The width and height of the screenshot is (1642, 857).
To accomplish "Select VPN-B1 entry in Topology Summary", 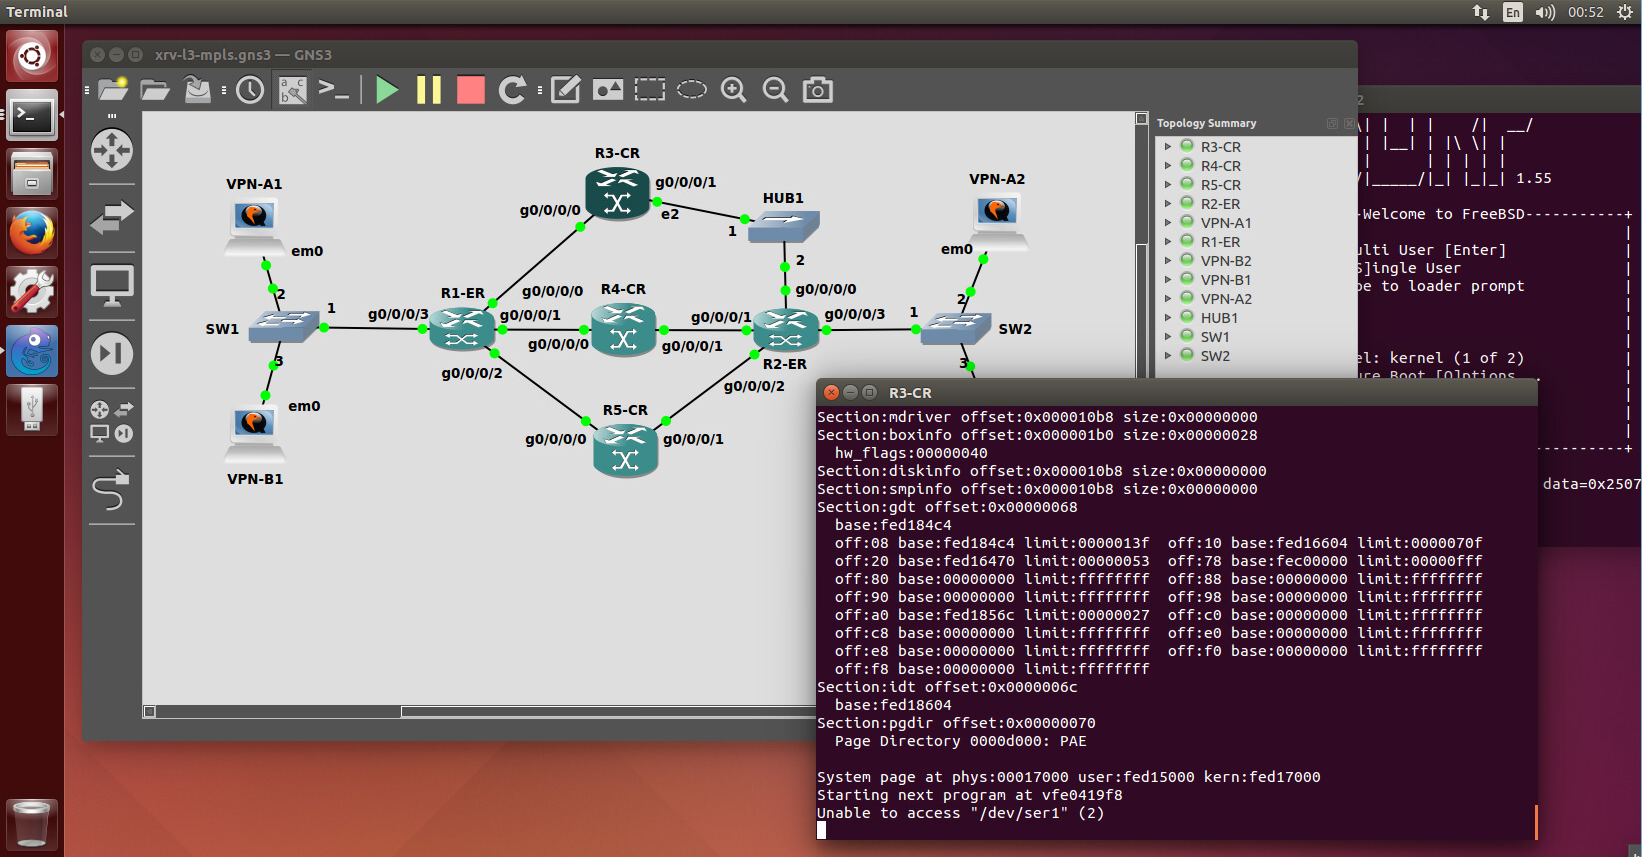I will (1225, 280).
